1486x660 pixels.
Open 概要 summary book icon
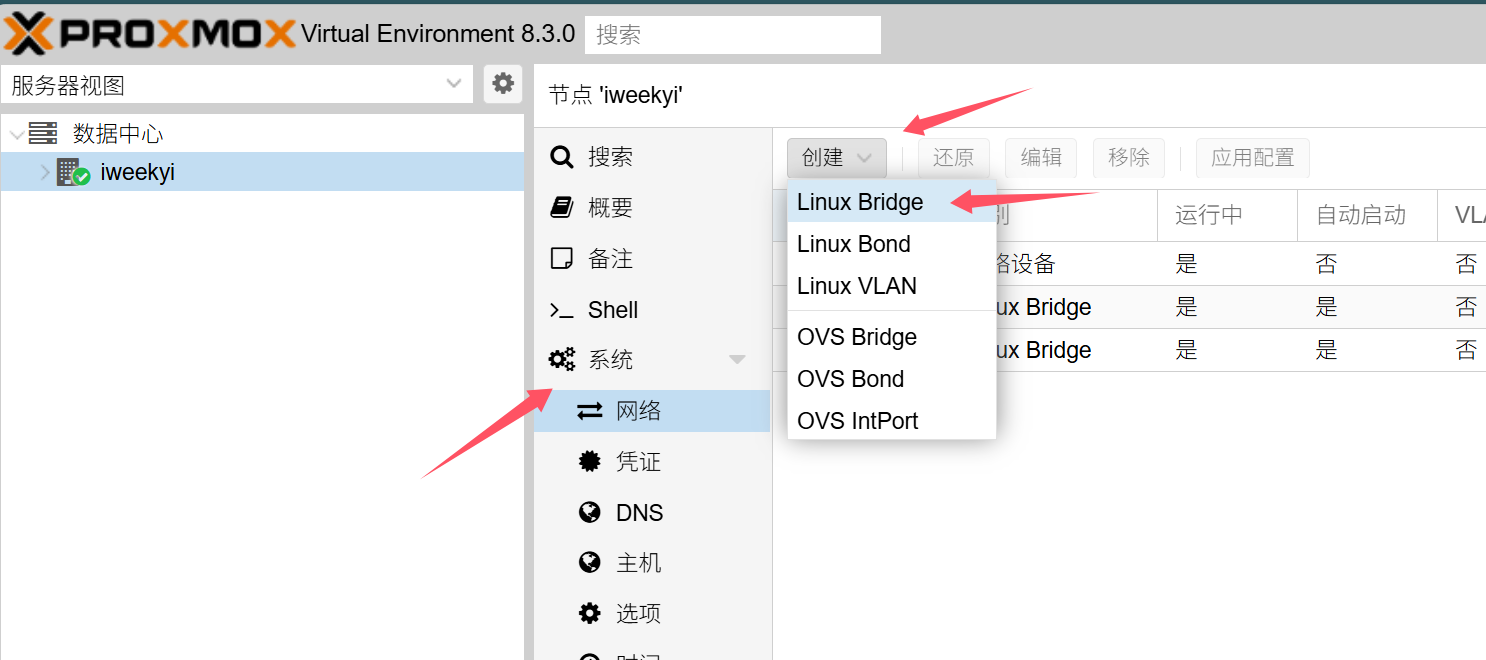(x=562, y=208)
